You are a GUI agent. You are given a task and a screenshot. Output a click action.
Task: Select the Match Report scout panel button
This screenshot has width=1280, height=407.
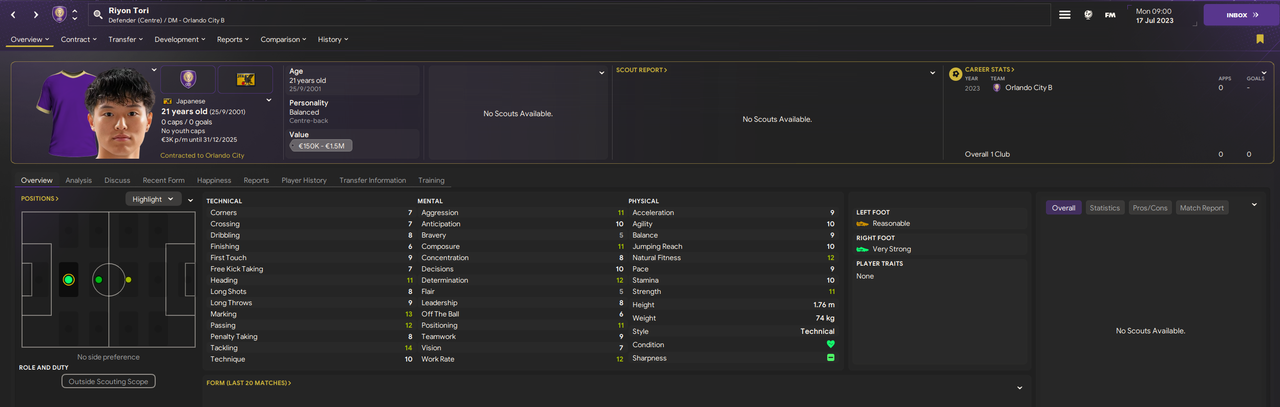point(1202,208)
